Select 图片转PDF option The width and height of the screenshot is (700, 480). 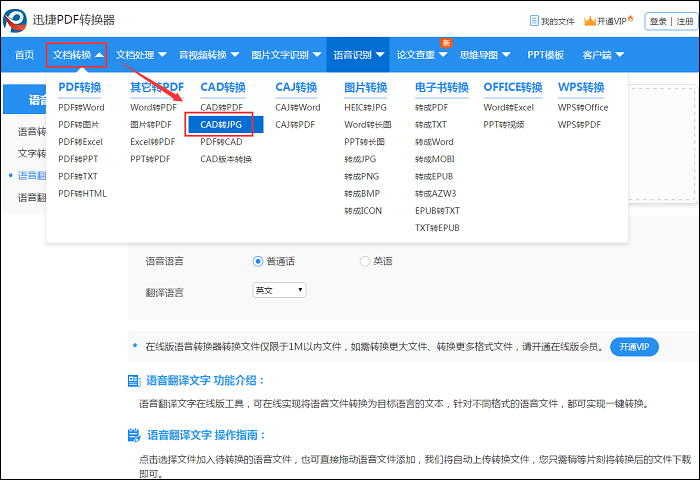pyautogui.click(x=151, y=125)
